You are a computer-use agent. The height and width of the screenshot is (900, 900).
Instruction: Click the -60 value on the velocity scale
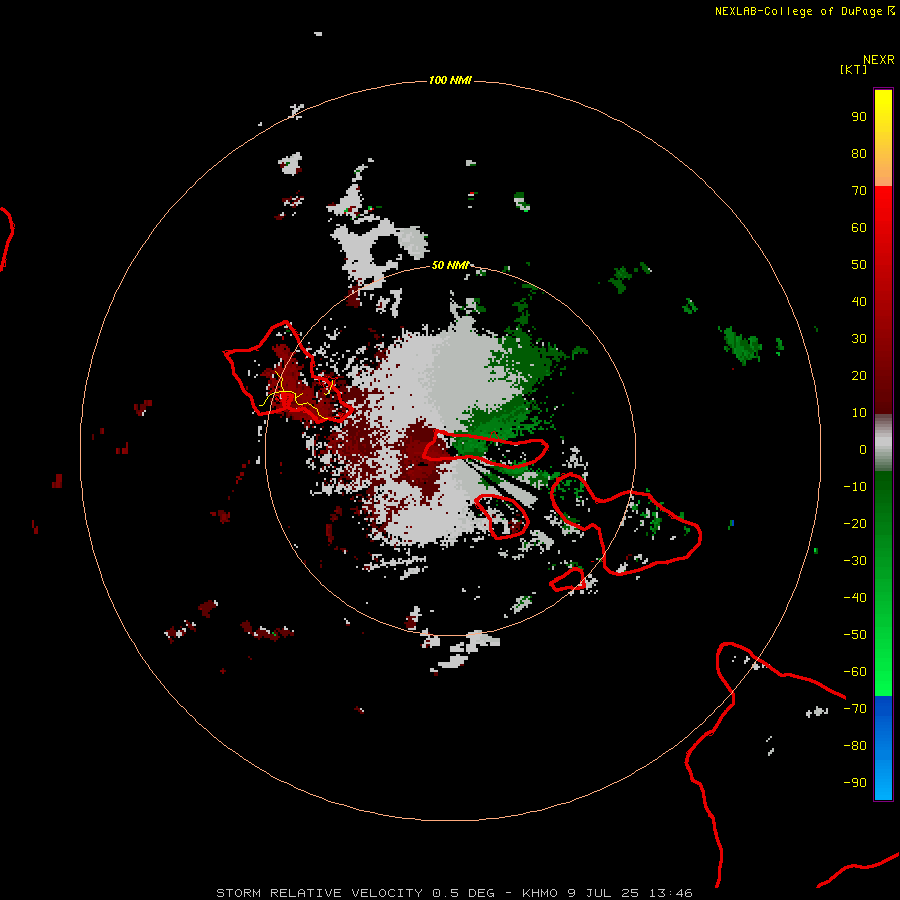(855, 672)
